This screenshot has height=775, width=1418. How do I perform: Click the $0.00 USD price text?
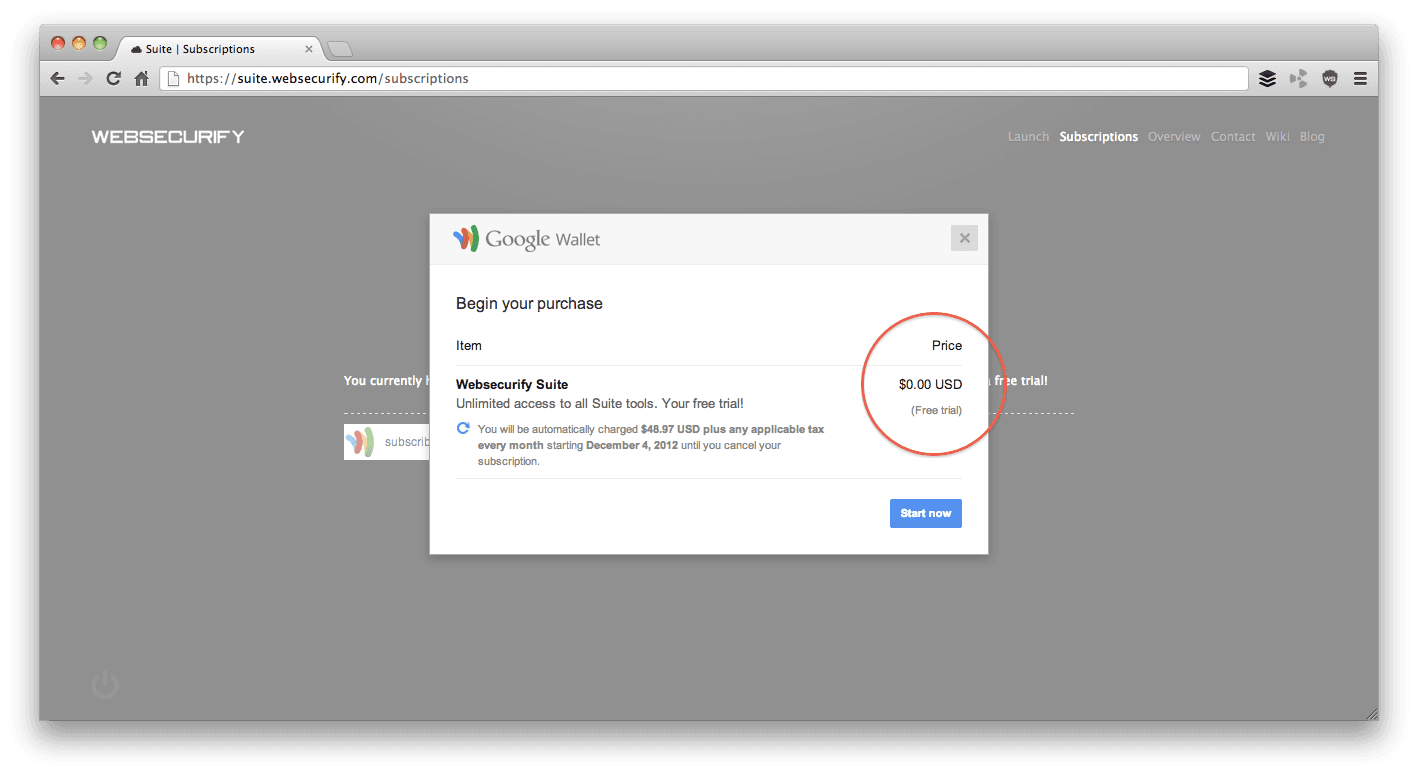pyautogui.click(x=930, y=384)
